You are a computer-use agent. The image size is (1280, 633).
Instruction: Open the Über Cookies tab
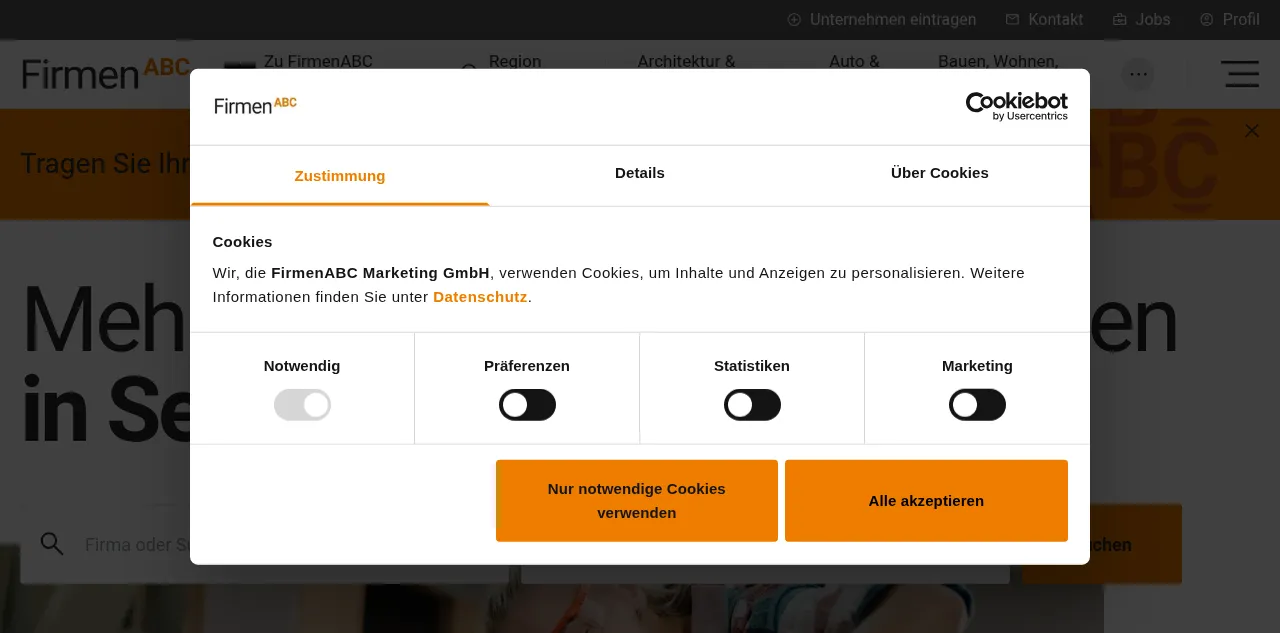(x=940, y=173)
